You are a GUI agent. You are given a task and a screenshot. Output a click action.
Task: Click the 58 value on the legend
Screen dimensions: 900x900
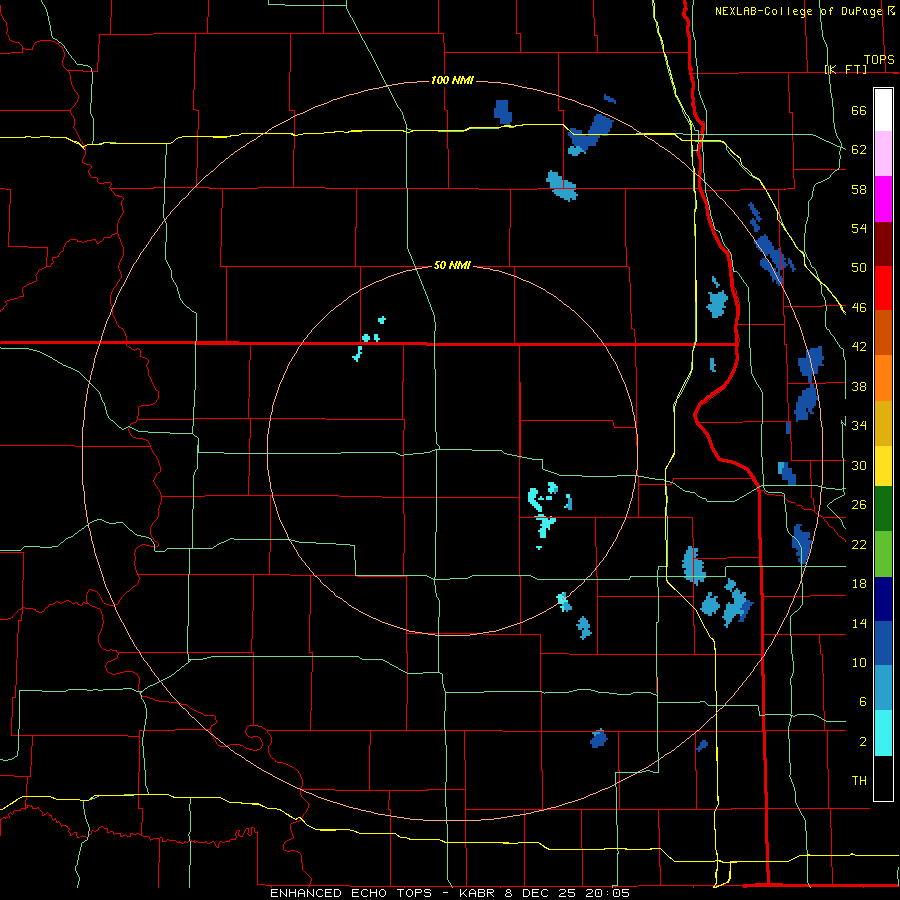click(859, 189)
